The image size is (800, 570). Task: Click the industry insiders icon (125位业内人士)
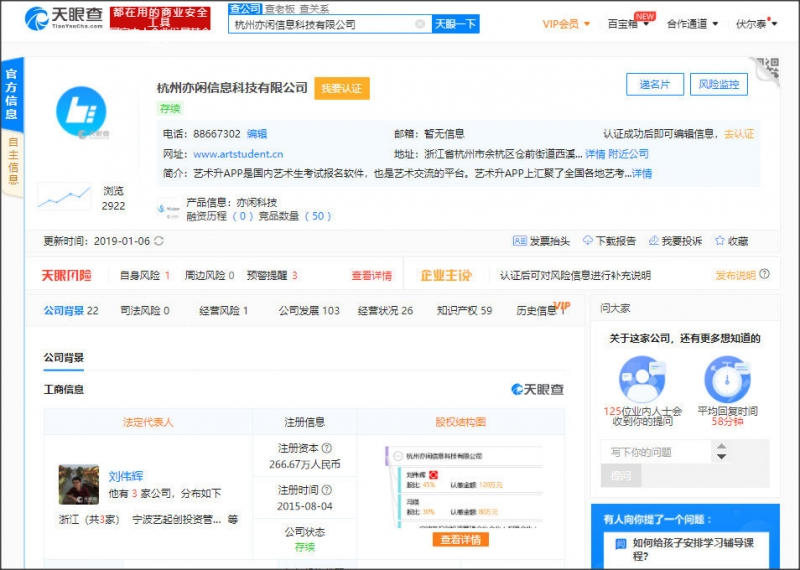point(642,379)
